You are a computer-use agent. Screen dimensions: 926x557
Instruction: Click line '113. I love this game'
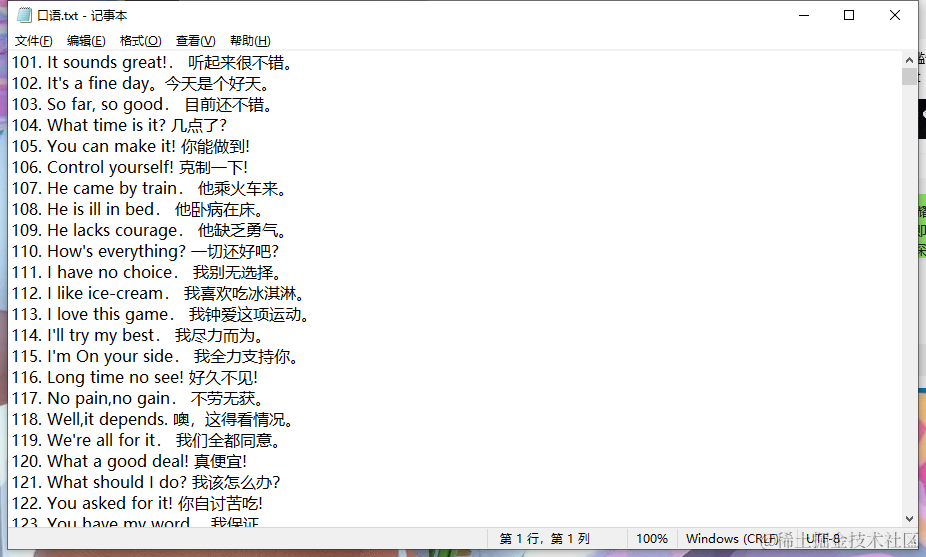(x=162, y=314)
